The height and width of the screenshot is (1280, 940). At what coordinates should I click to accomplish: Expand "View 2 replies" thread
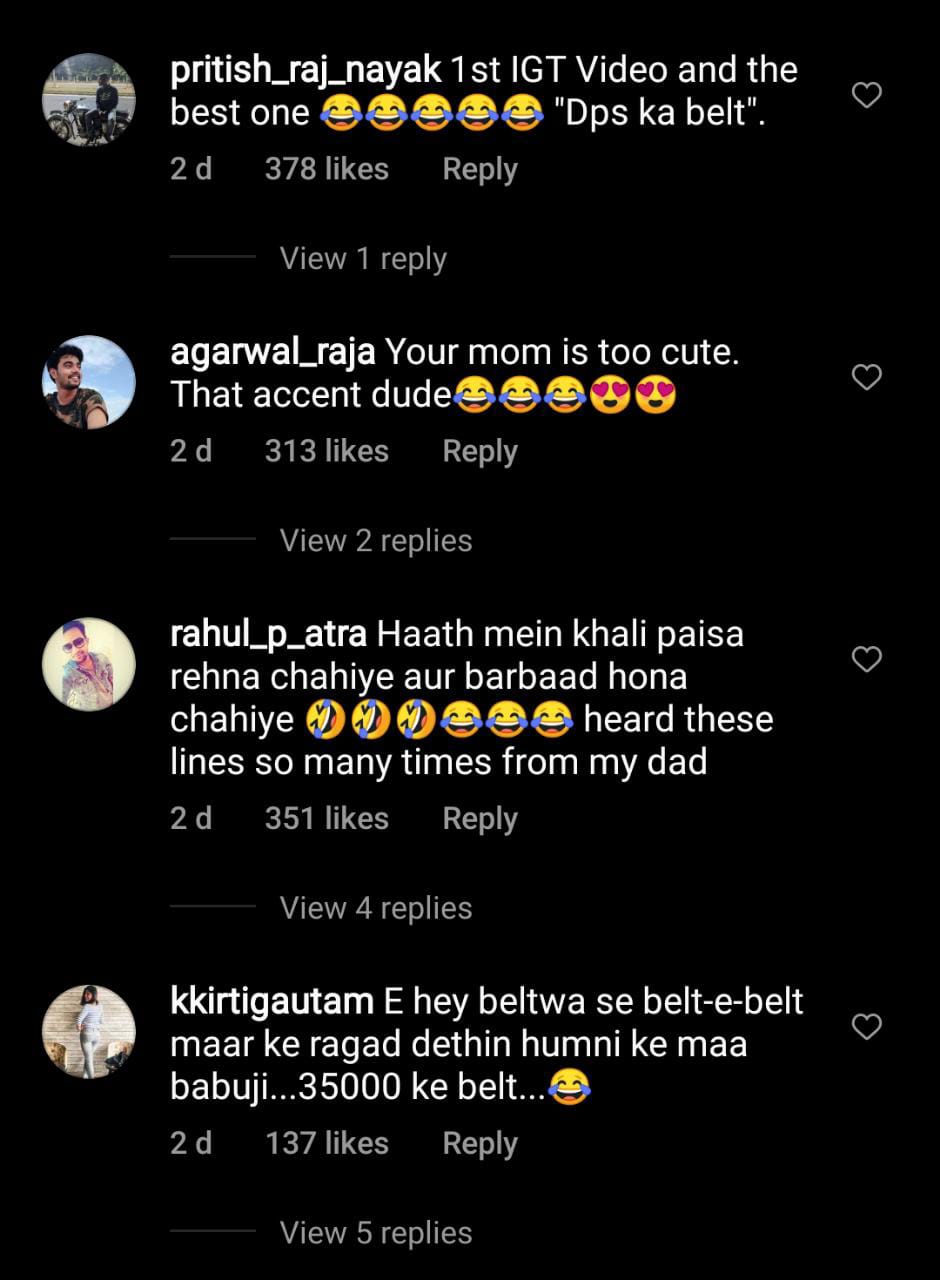pos(376,541)
